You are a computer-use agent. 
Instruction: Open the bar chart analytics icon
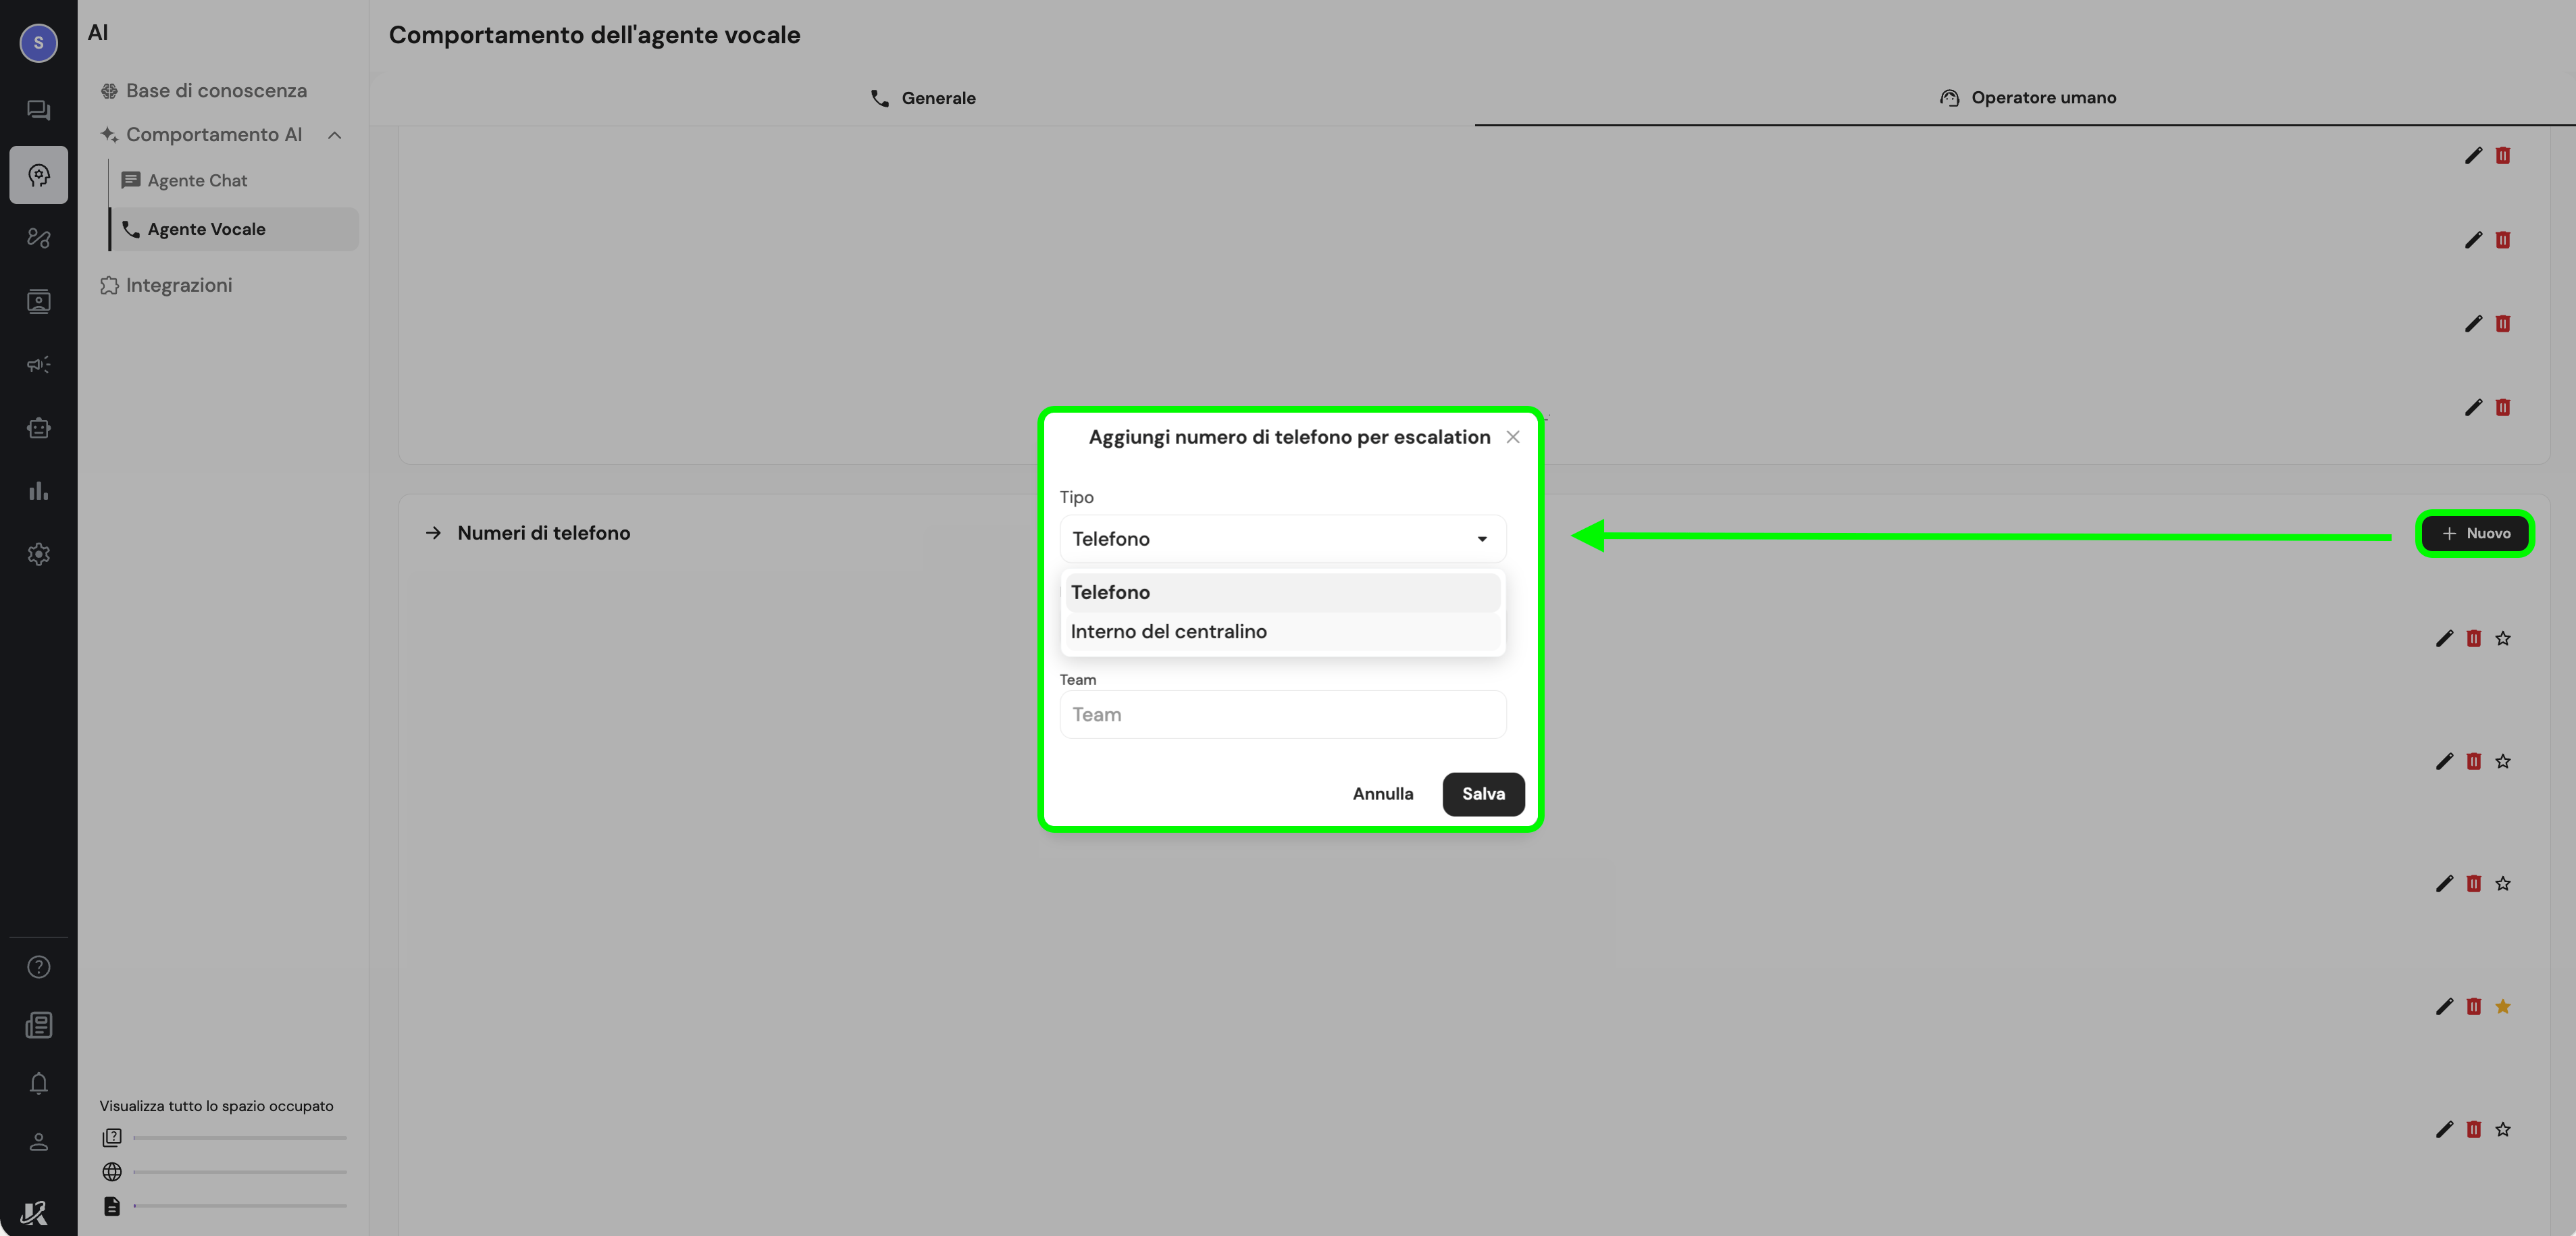(x=38, y=491)
